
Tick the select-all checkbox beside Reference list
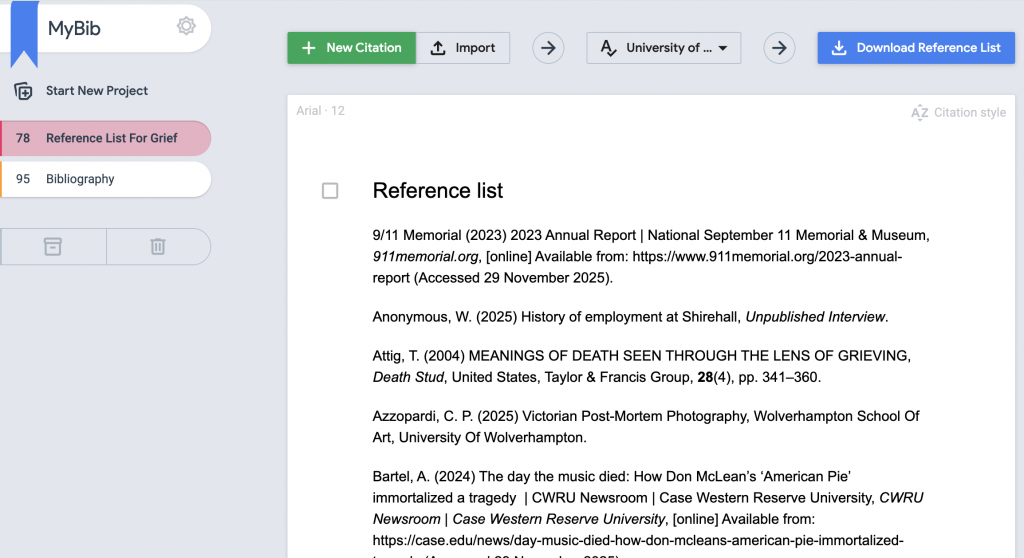pos(330,191)
